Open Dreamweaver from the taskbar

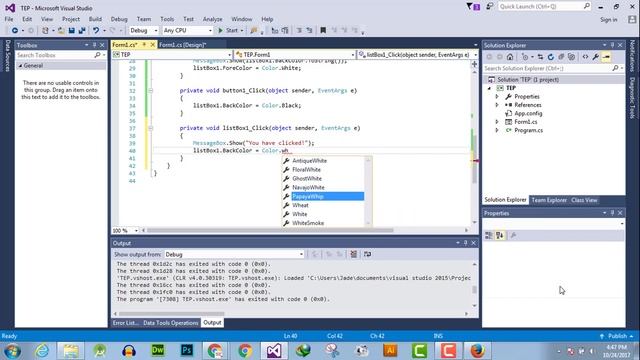[x=158, y=351]
